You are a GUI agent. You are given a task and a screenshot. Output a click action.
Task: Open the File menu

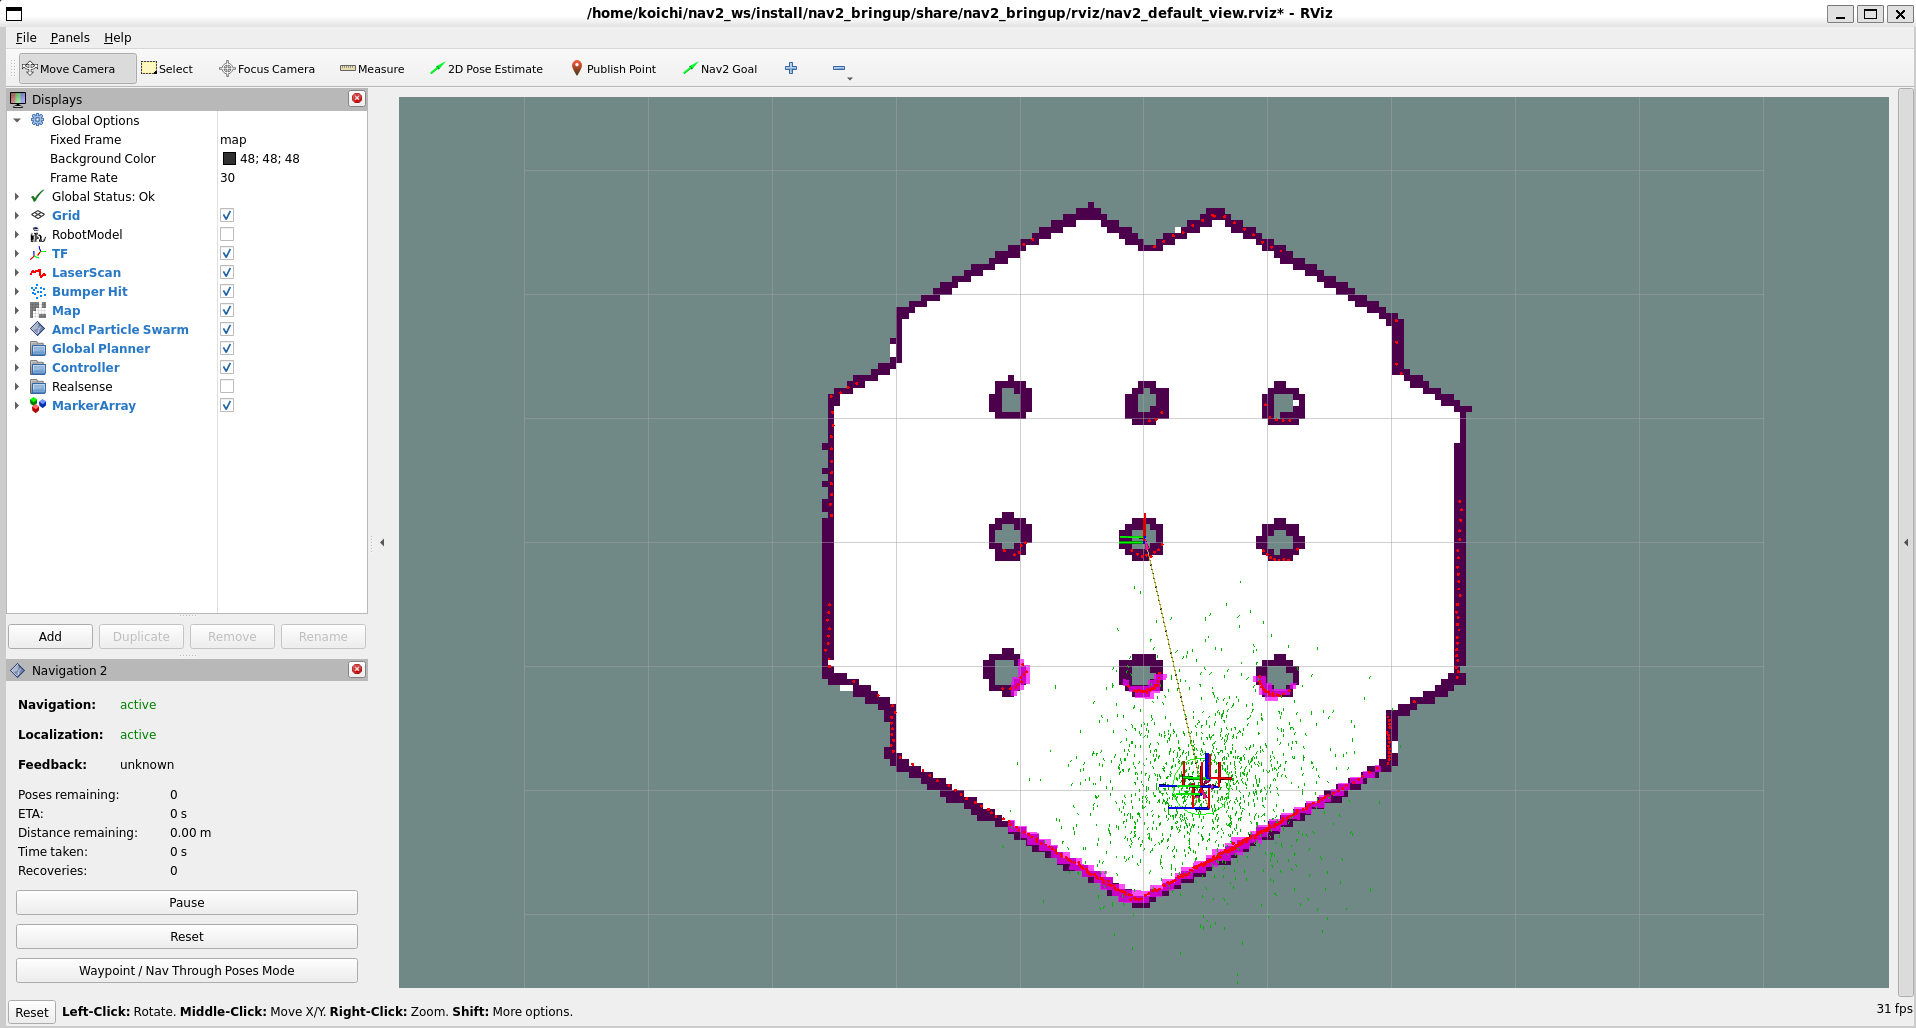pyautogui.click(x=26, y=38)
